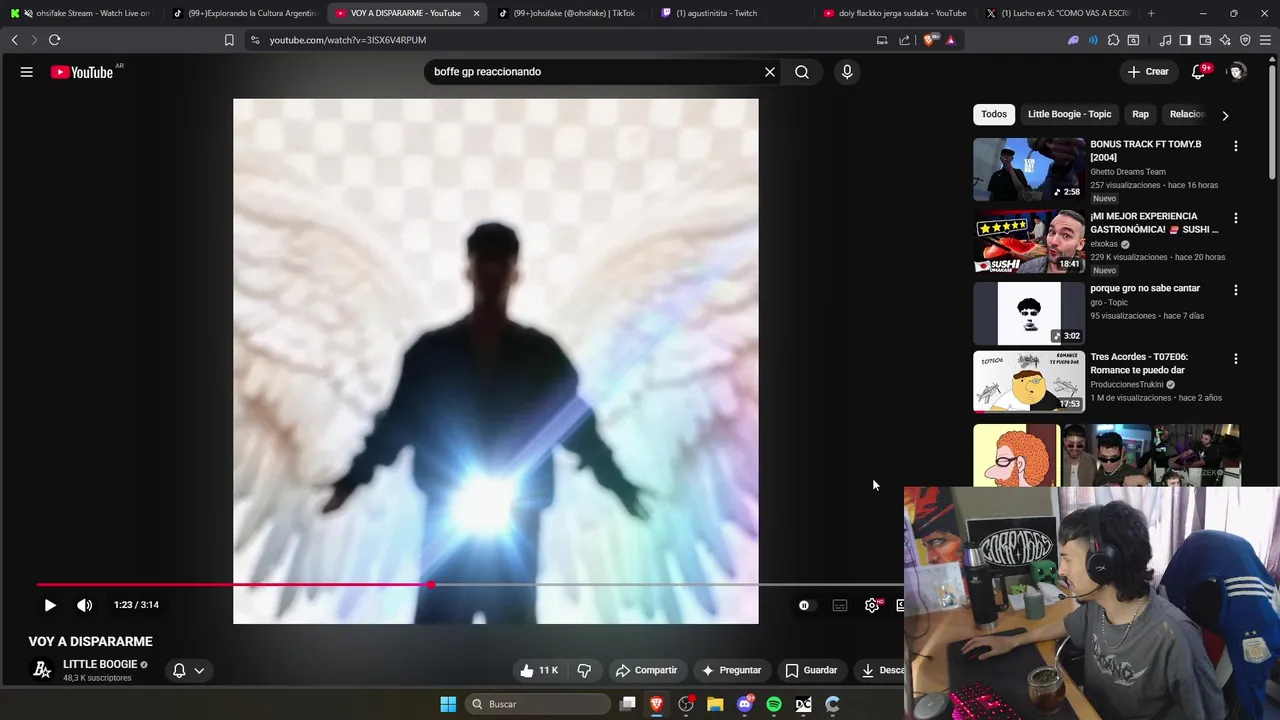Open BONUS TRACK FT TOMY.B thumbnail
The width and height of the screenshot is (1280, 720).
click(1029, 170)
